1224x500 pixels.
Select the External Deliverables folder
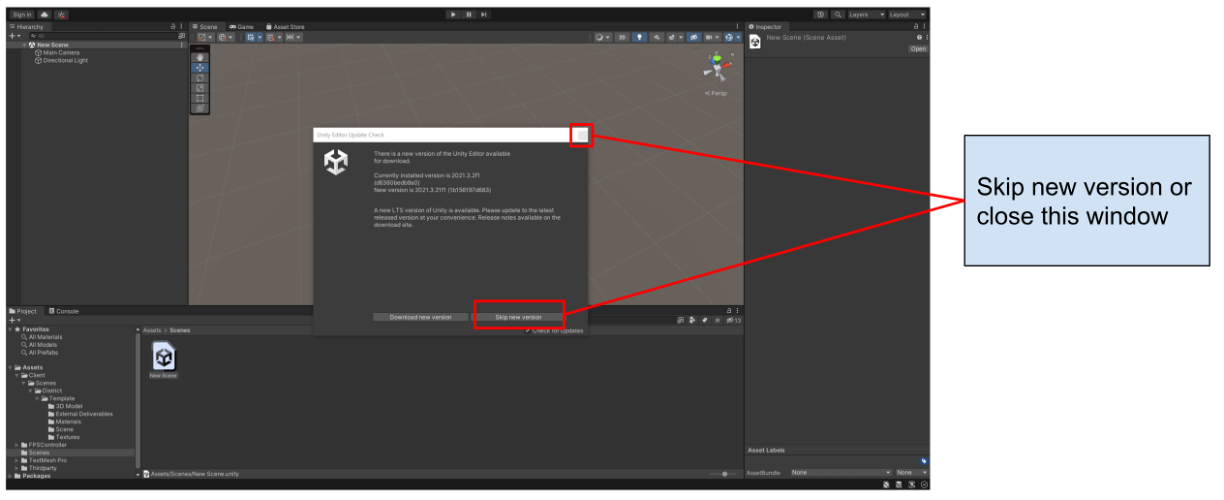(84, 413)
